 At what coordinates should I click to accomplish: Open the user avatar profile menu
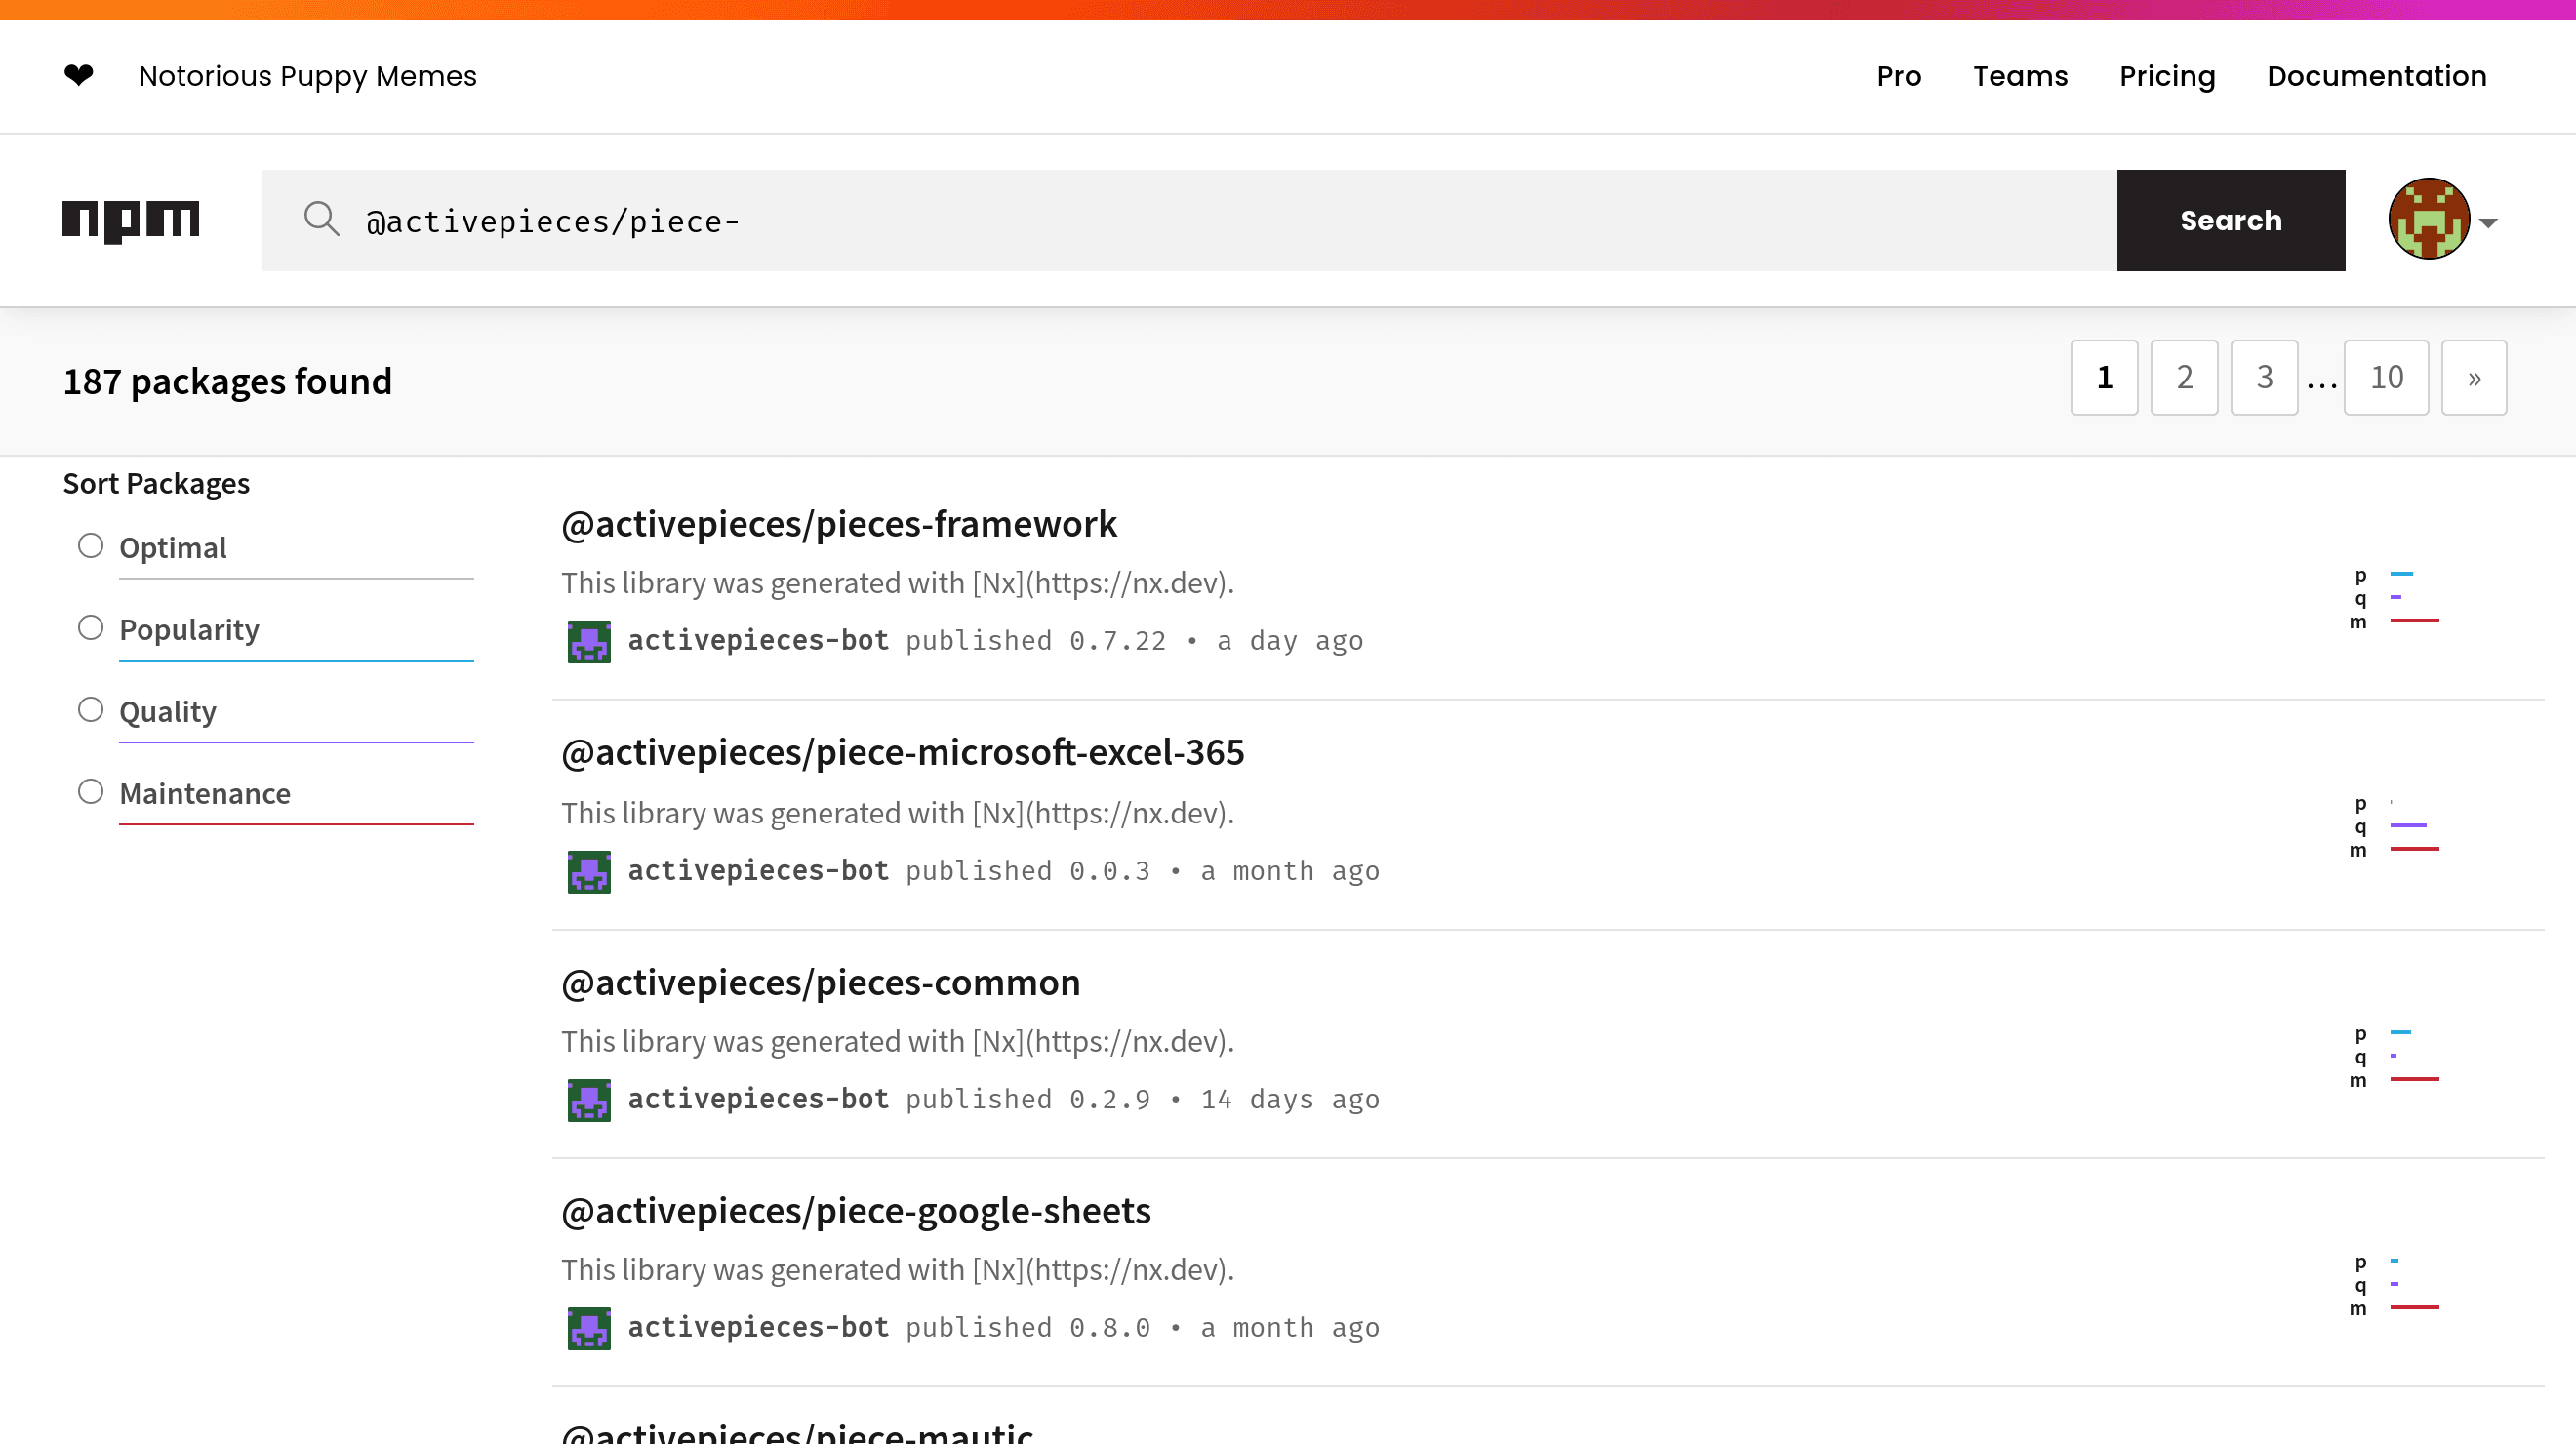pyautogui.click(x=2429, y=220)
